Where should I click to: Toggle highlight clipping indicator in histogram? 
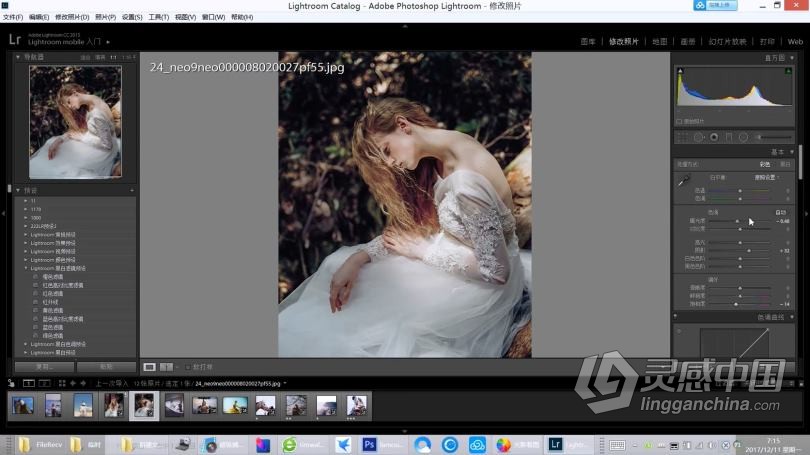tap(789, 71)
